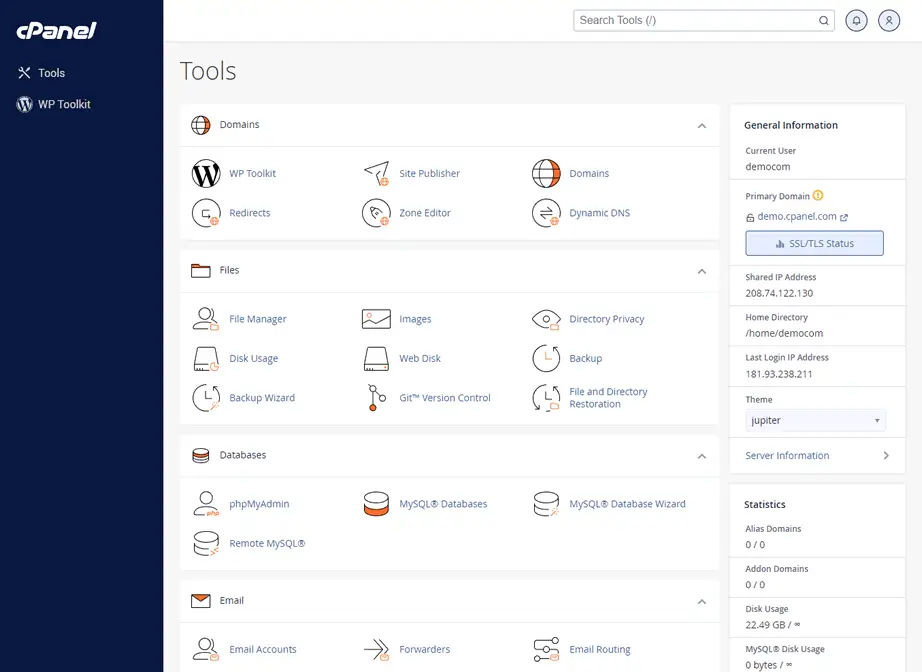Open the Email Accounts icon
The width and height of the screenshot is (922, 672).
(x=206, y=649)
